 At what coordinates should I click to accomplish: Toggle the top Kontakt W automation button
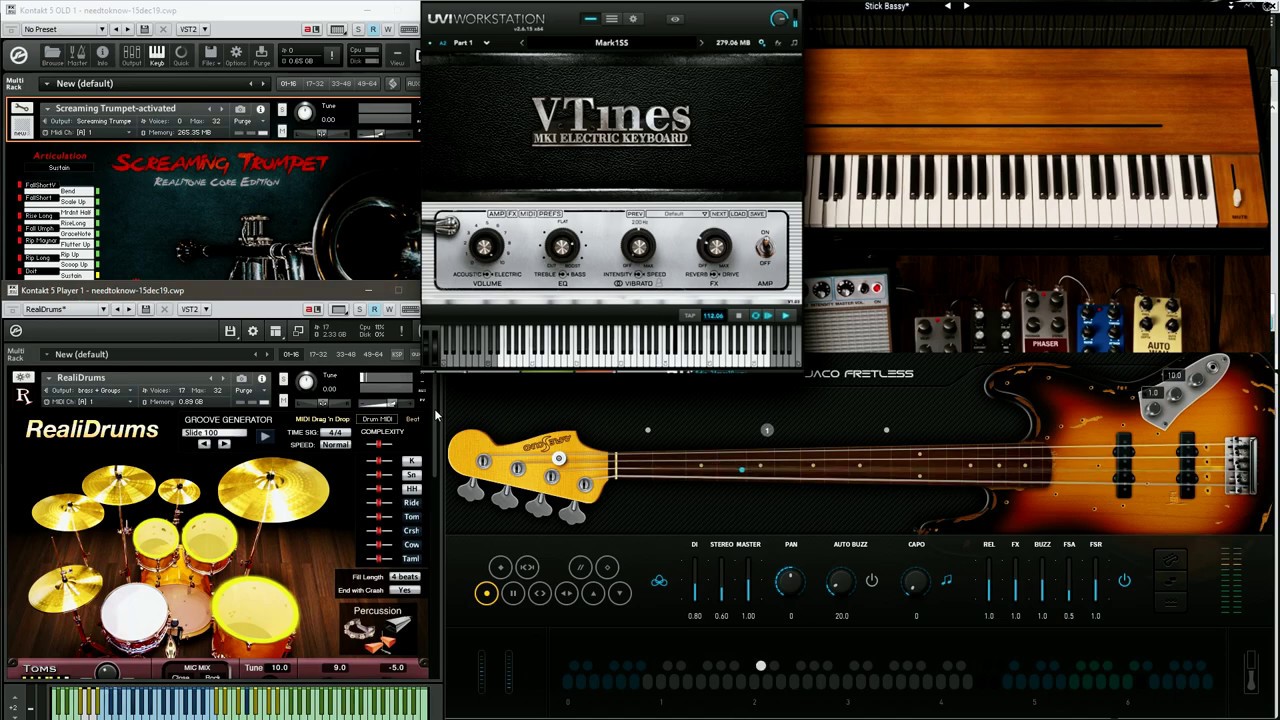pyautogui.click(x=388, y=29)
